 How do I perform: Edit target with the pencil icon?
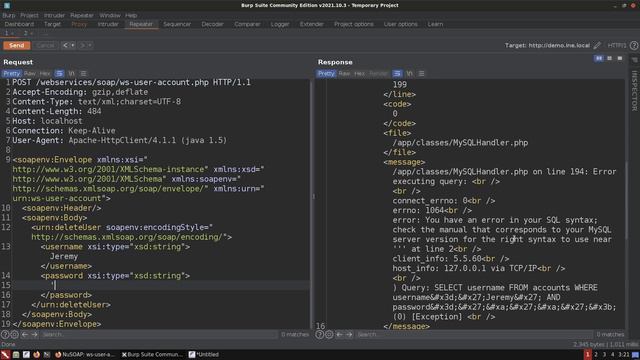[x=597, y=45]
